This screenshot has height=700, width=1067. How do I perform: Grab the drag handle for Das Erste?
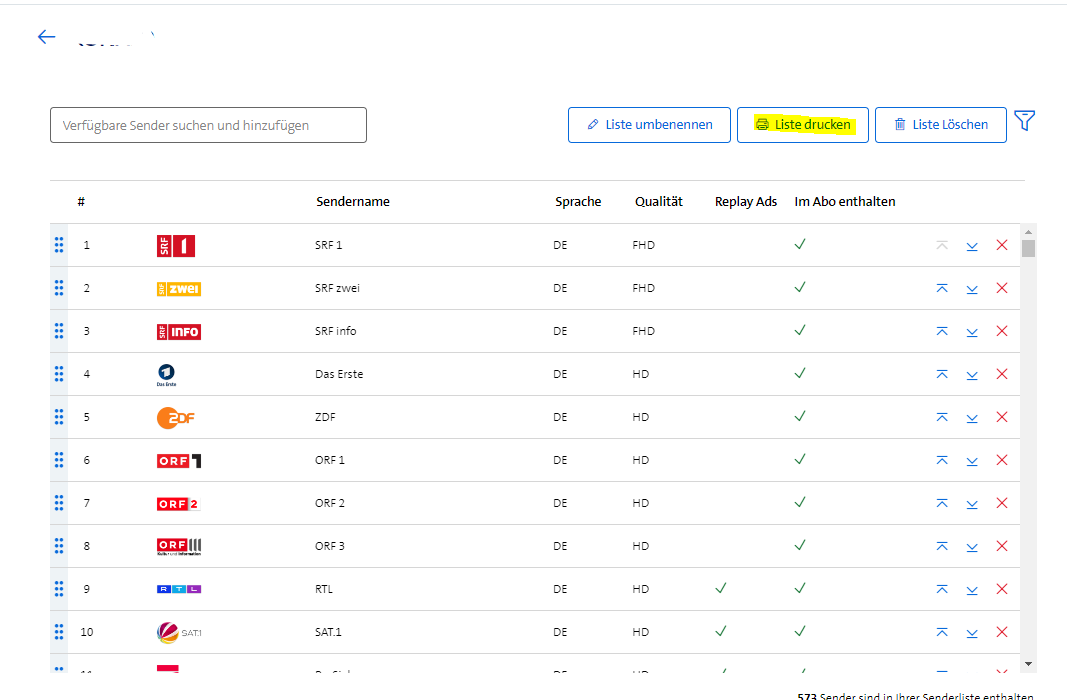[x=59, y=374]
